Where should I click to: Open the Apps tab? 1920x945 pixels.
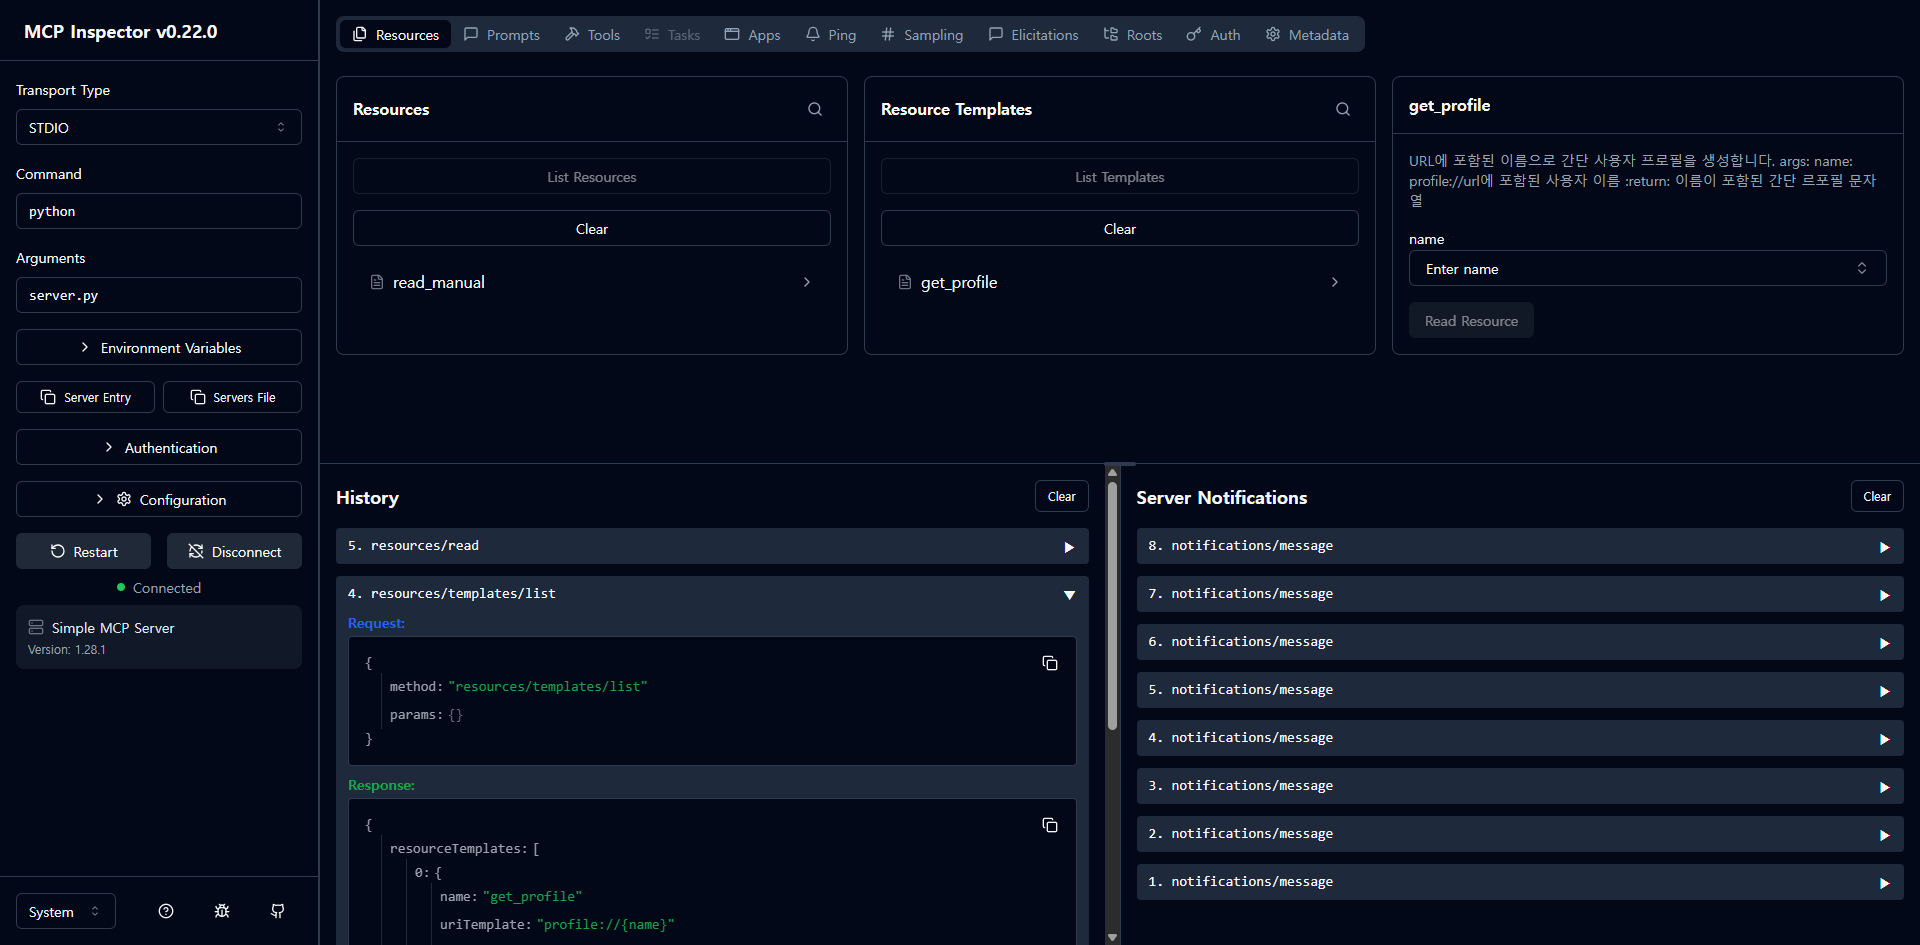[x=752, y=34]
